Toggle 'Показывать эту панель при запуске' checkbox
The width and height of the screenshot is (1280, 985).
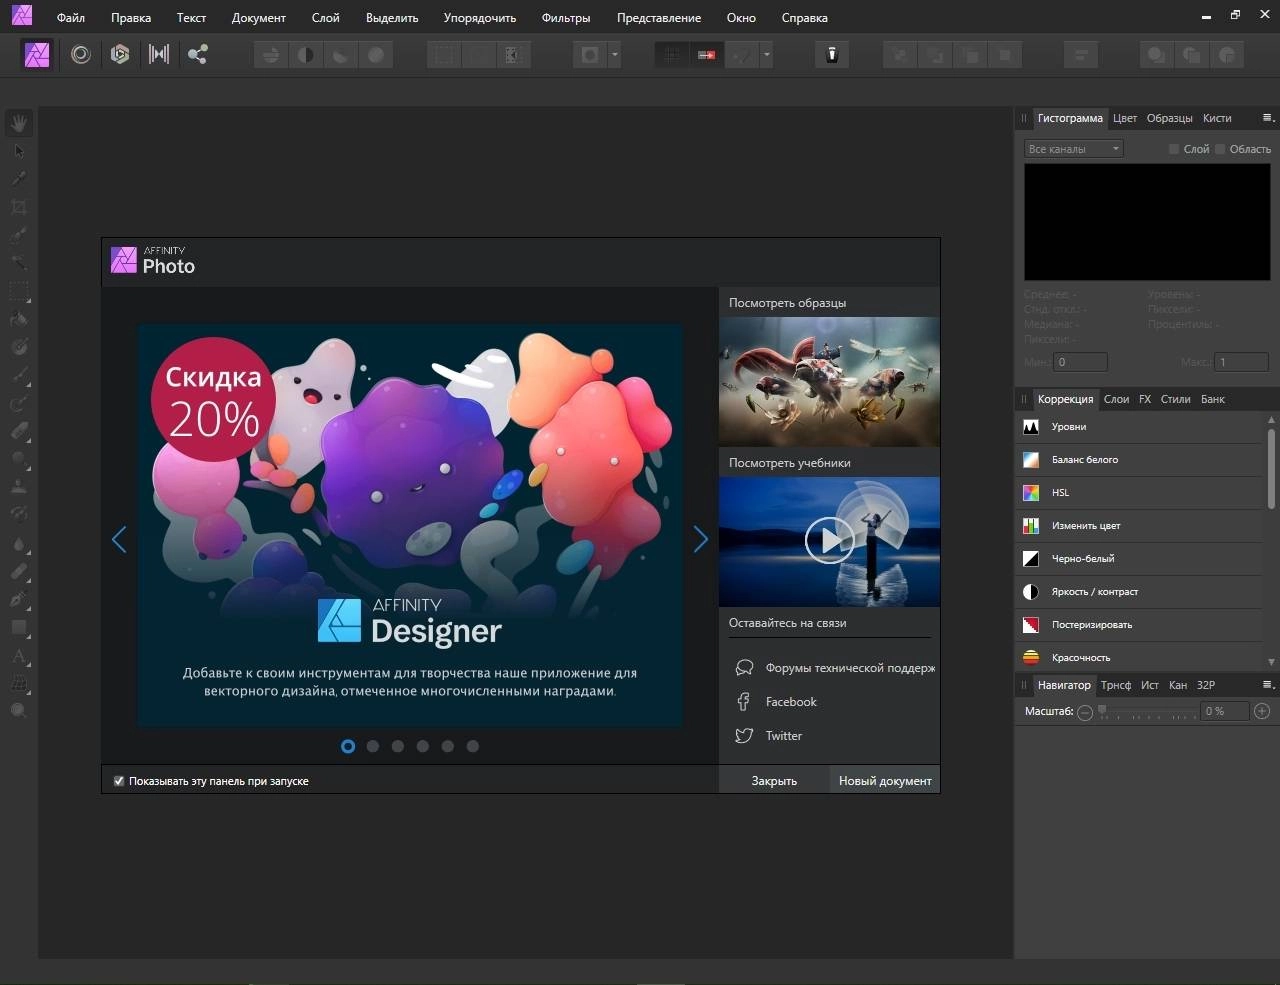(119, 781)
